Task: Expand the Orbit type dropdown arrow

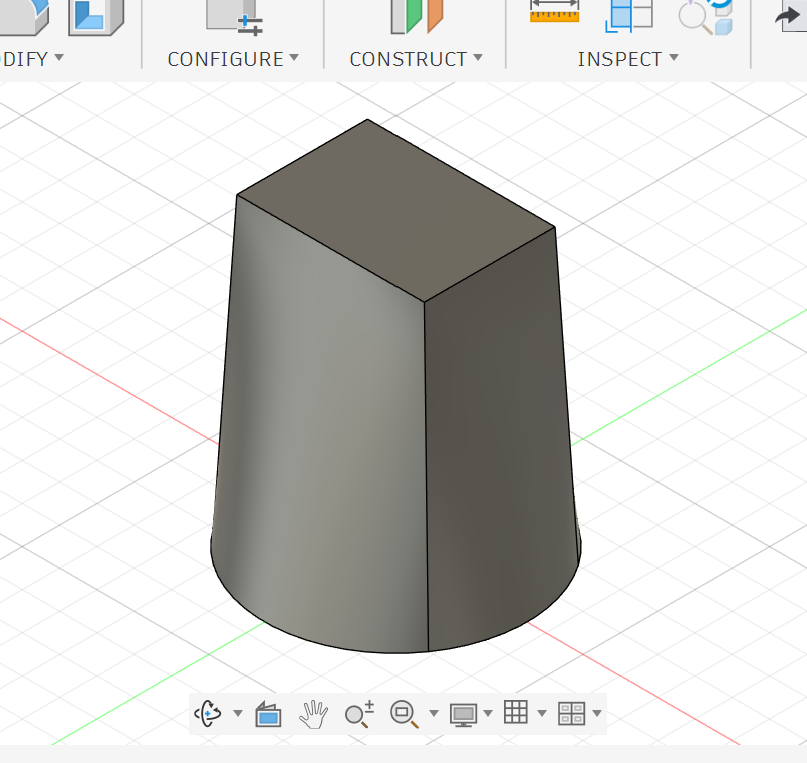Action: pyautogui.click(x=238, y=713)
